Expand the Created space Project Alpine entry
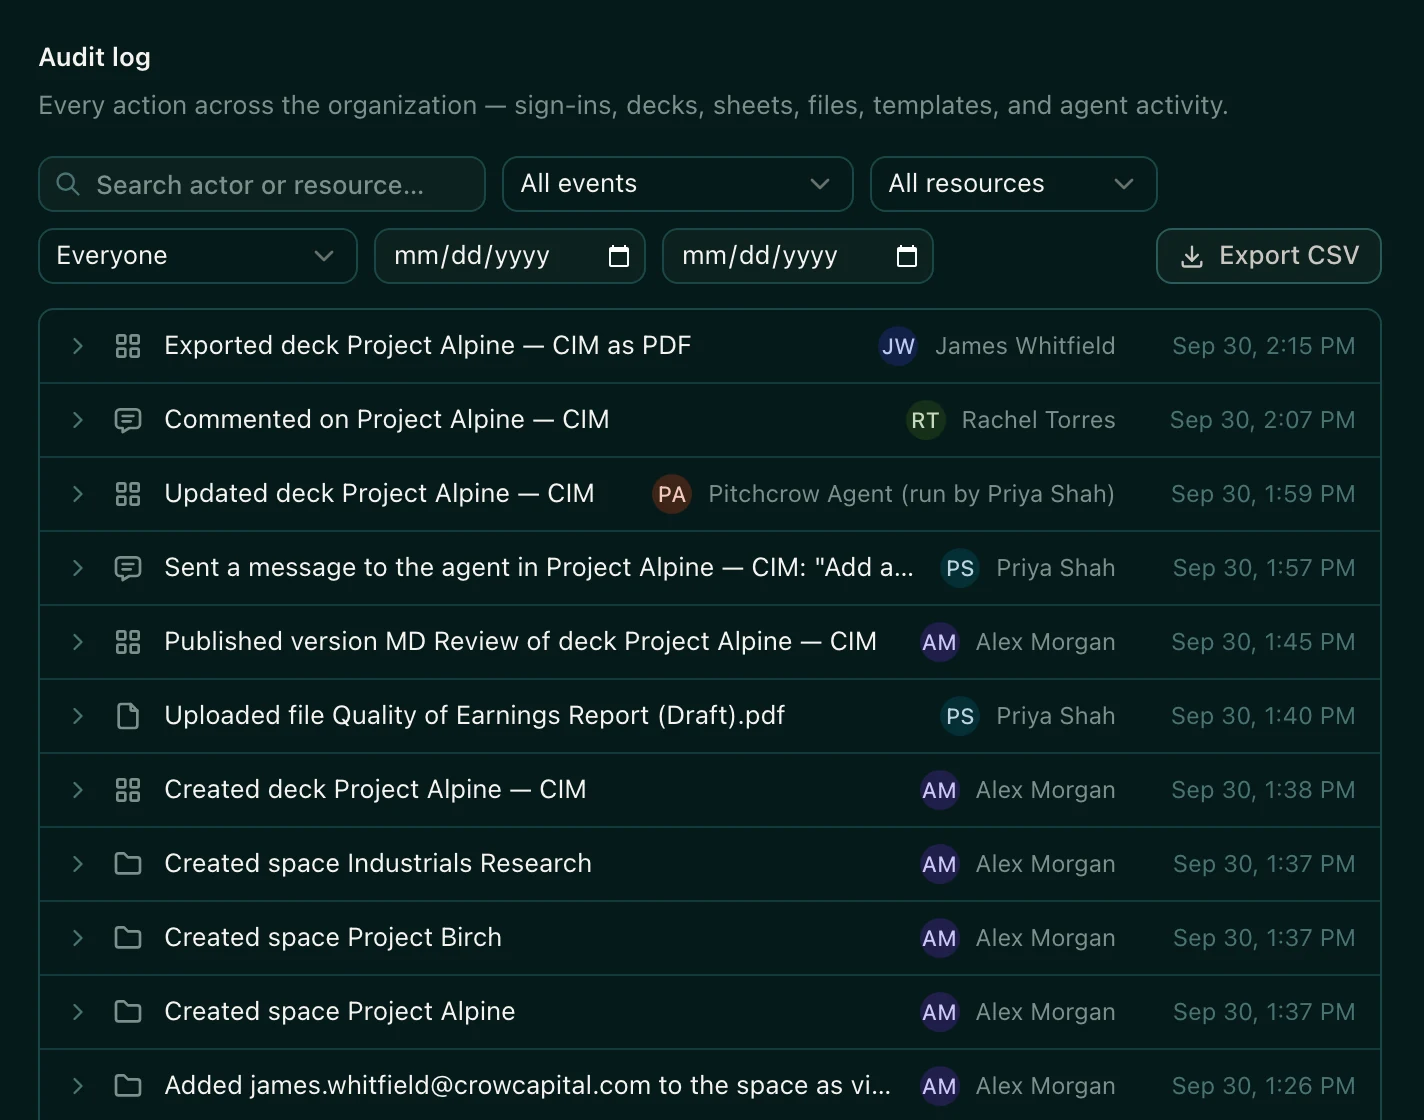The height and width of the screenshot is (1120, 1424). 77,1012
